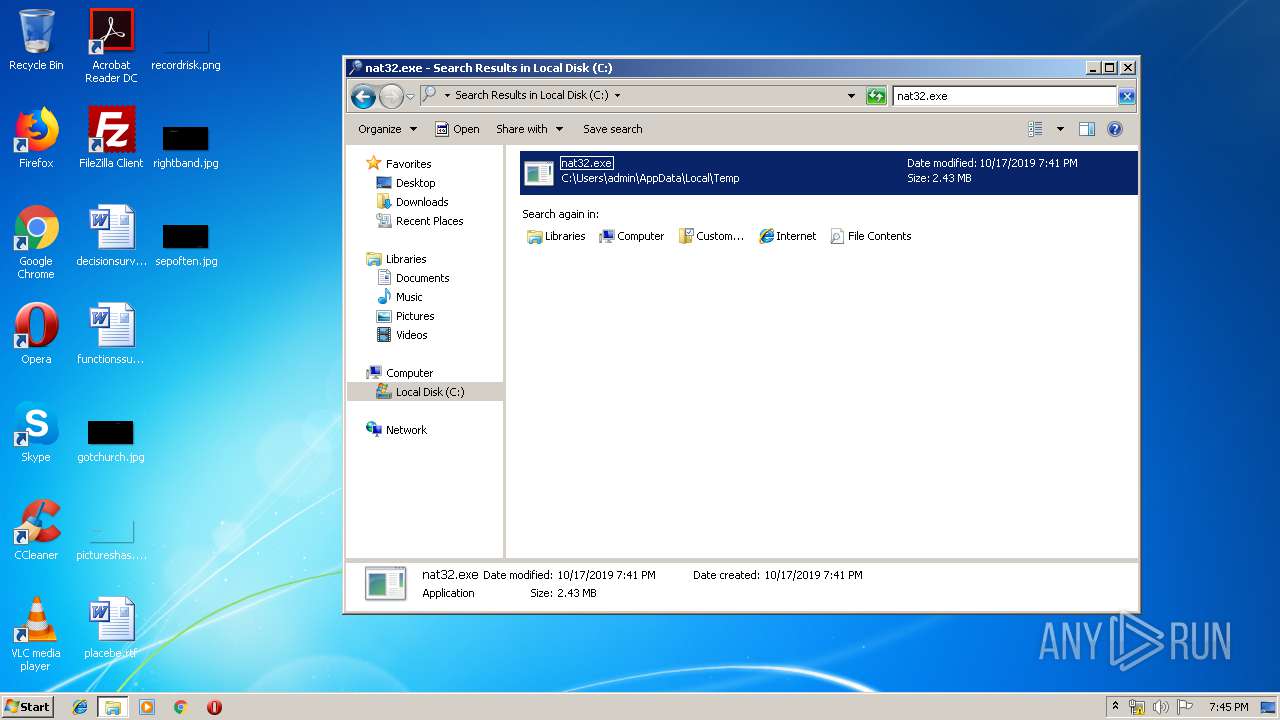Click the volume tray icon
Image resolution: width=1280 pixels, height=720 pixels.
point(1160,707)
